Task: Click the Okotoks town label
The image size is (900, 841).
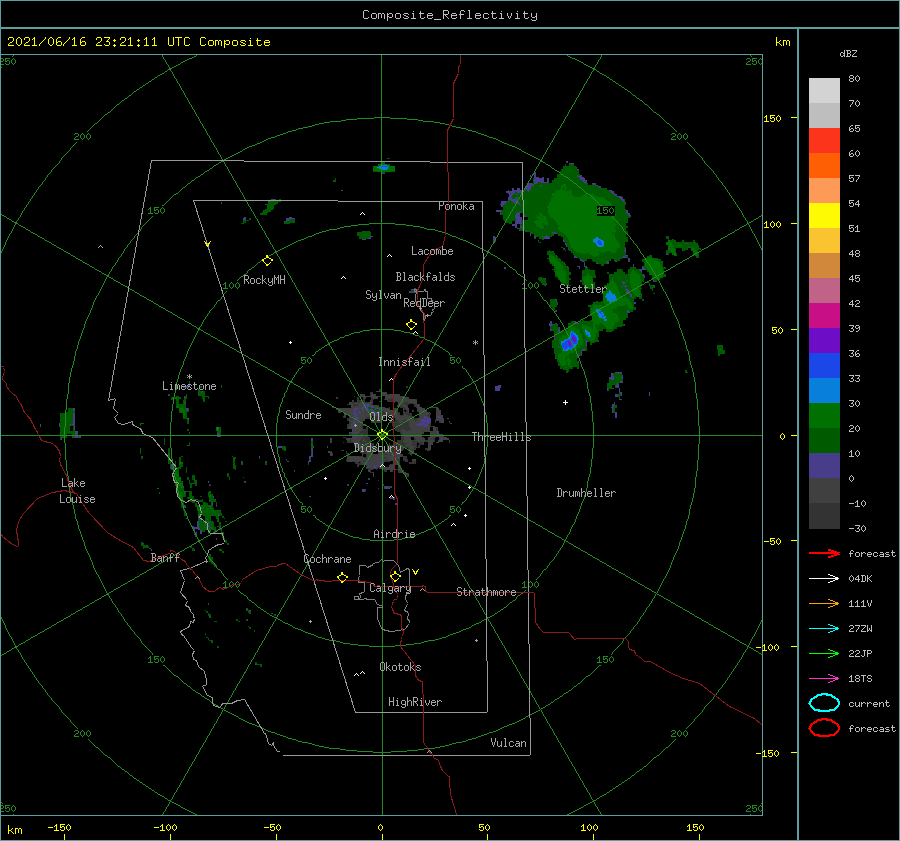Action: 400,667
